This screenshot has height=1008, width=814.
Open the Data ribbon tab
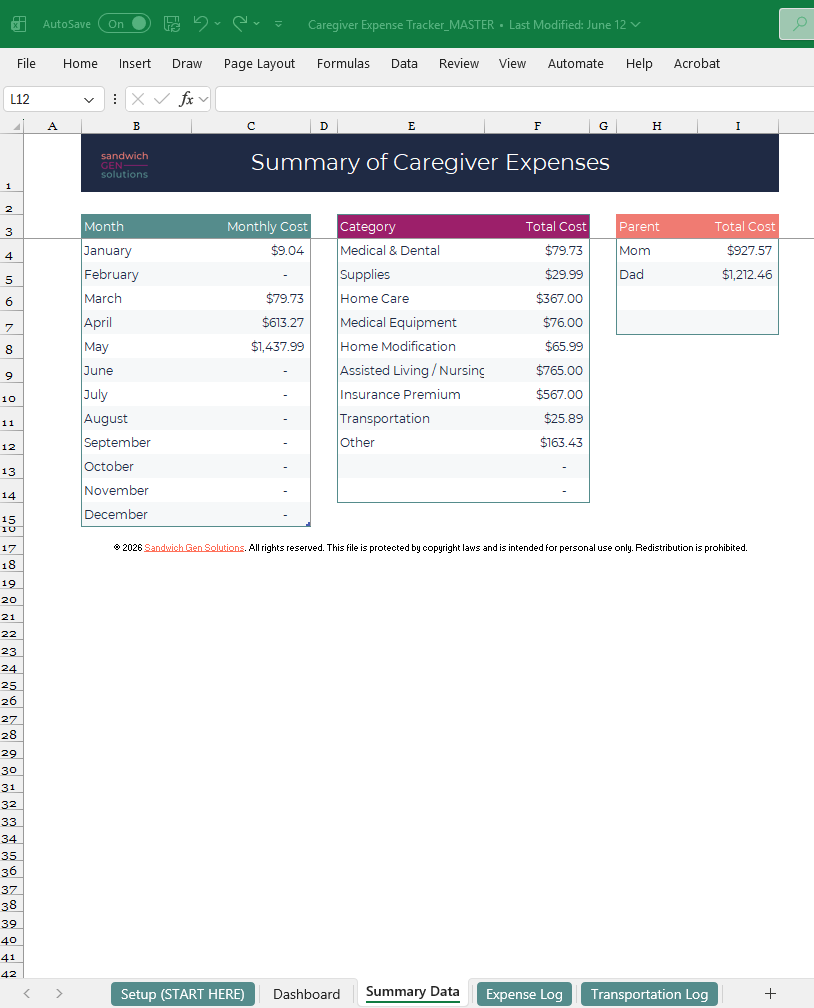(x=404, y=64)
